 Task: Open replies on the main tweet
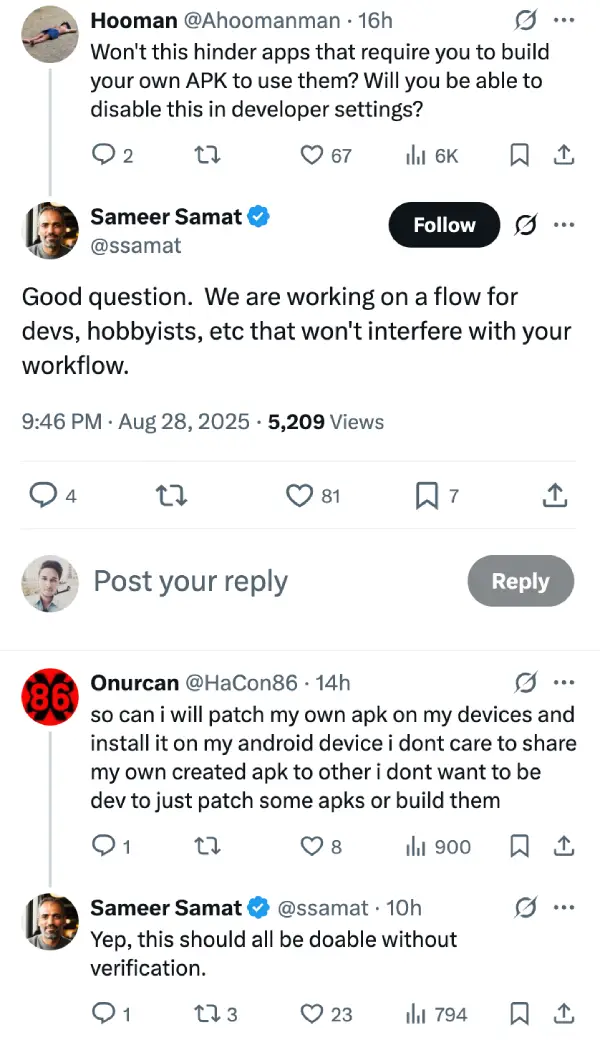(x=53, y=495)
